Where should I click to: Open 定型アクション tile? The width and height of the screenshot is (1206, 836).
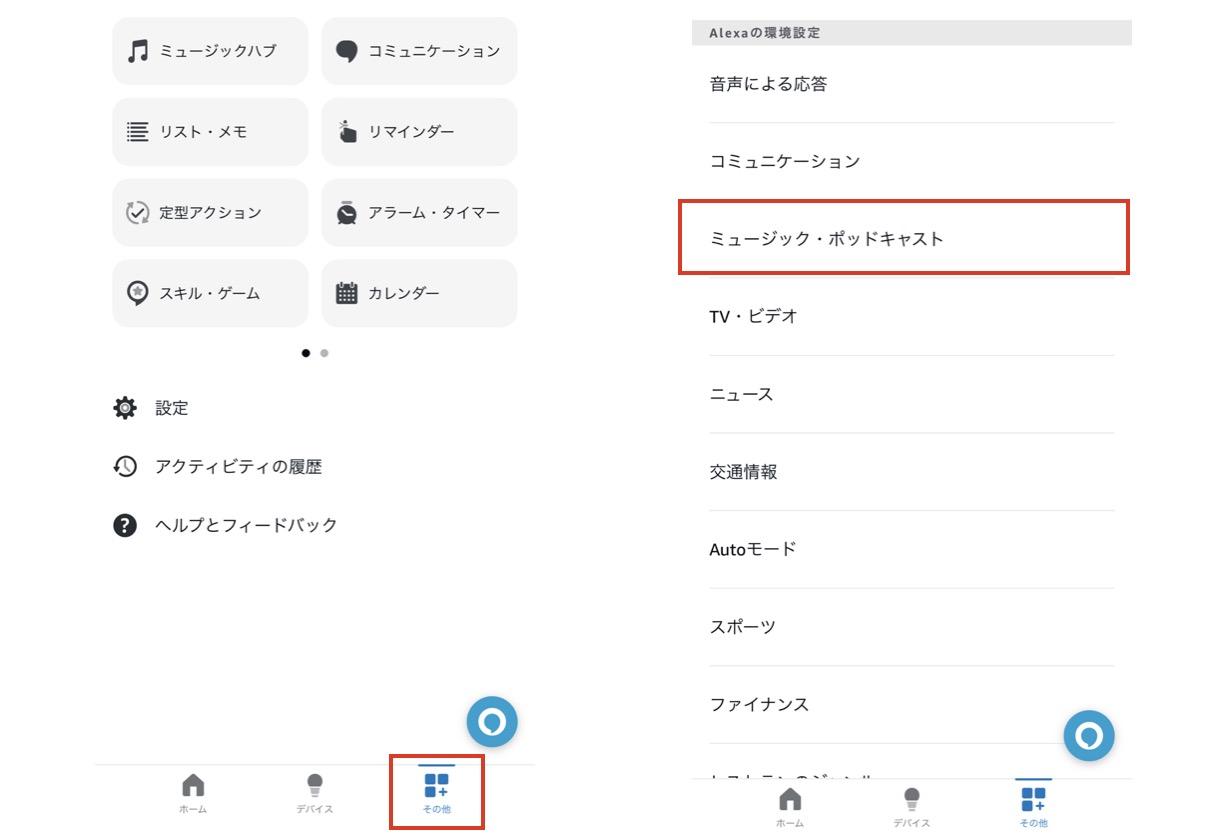pyautogui.click(x=210, y=213)
